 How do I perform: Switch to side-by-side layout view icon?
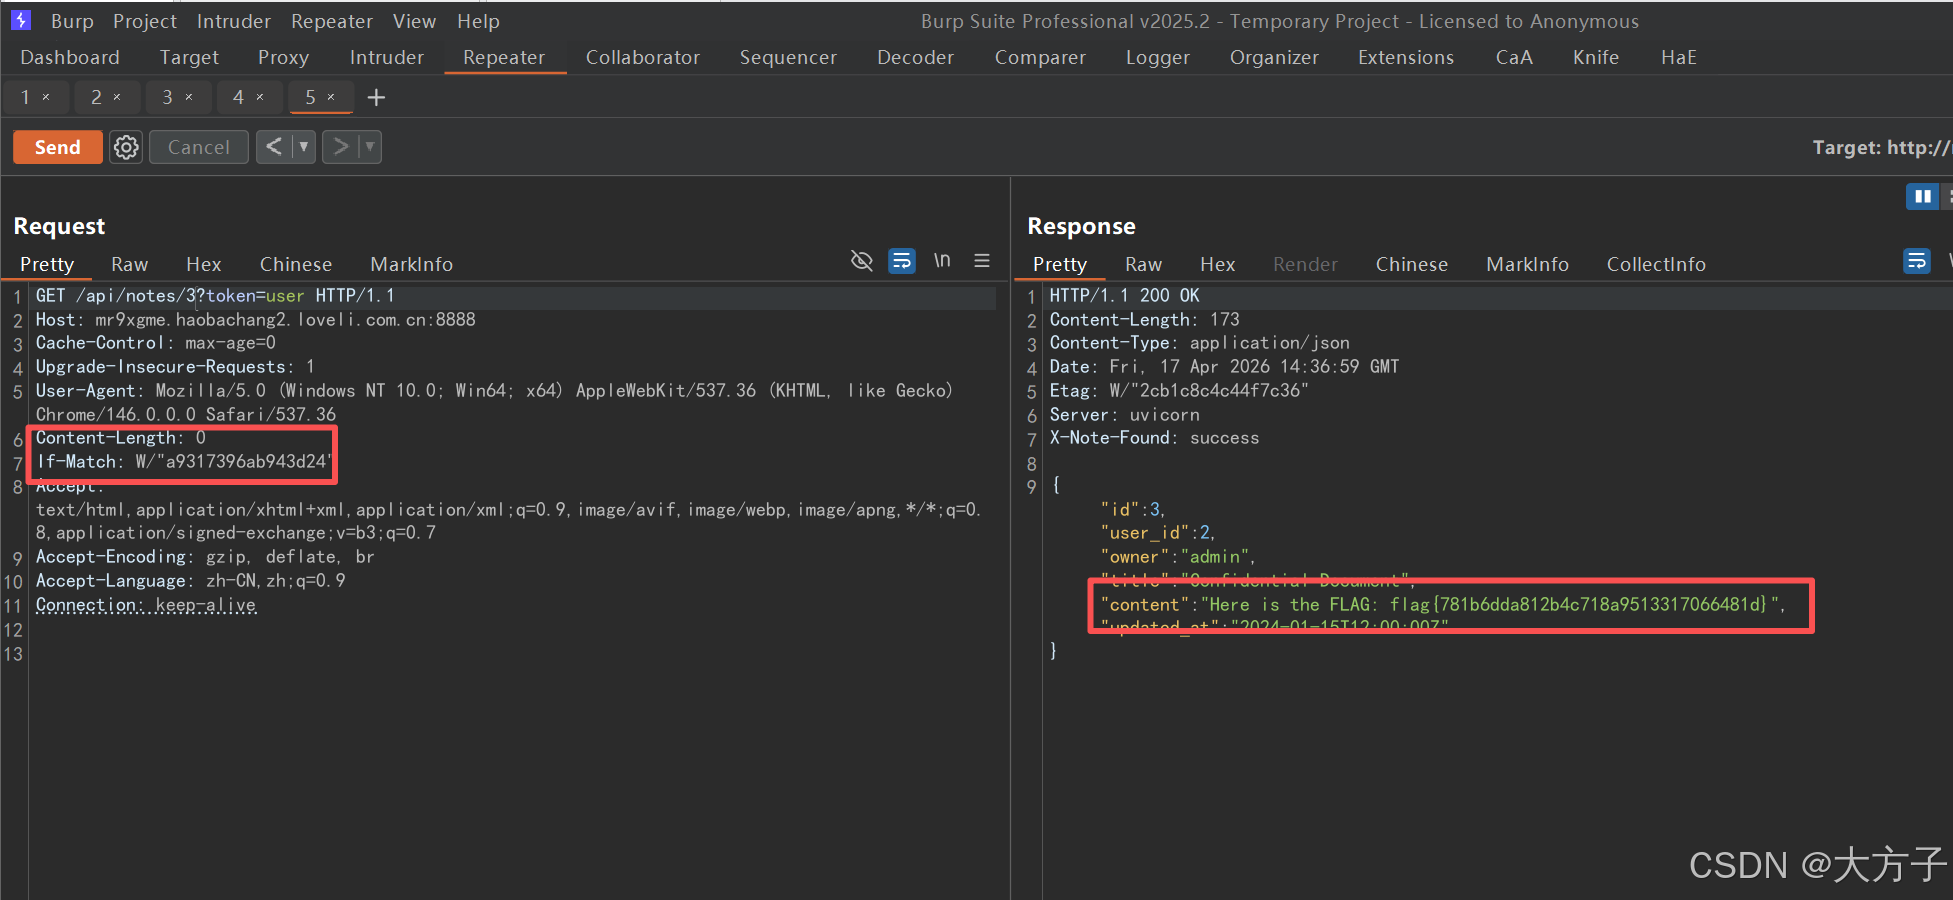(x=1922, y=196)
